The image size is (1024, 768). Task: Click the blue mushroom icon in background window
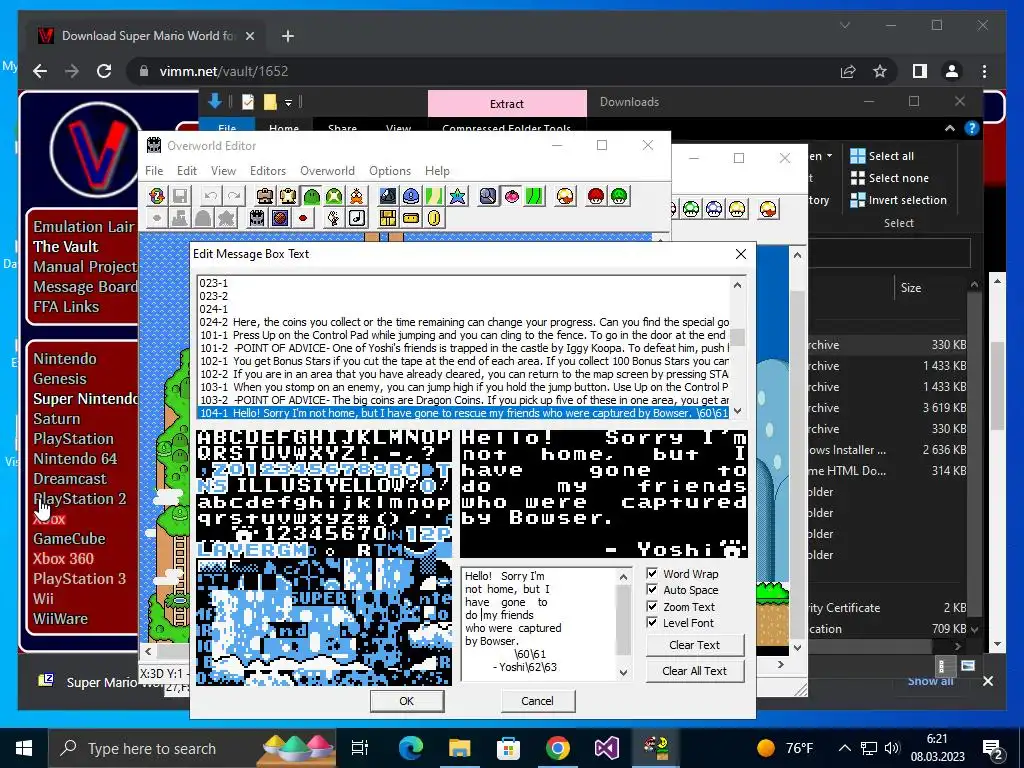(x=714, y=209)
